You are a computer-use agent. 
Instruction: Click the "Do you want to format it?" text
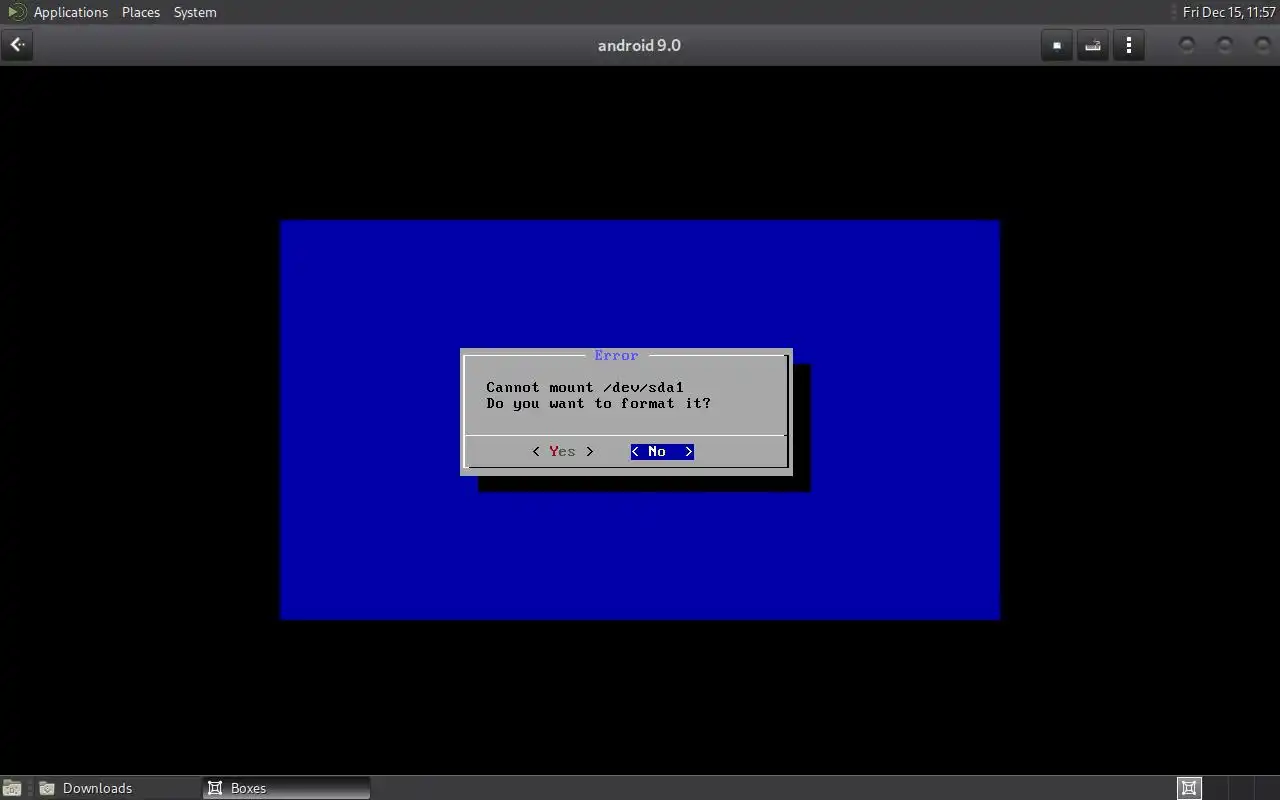coord(598,404)
